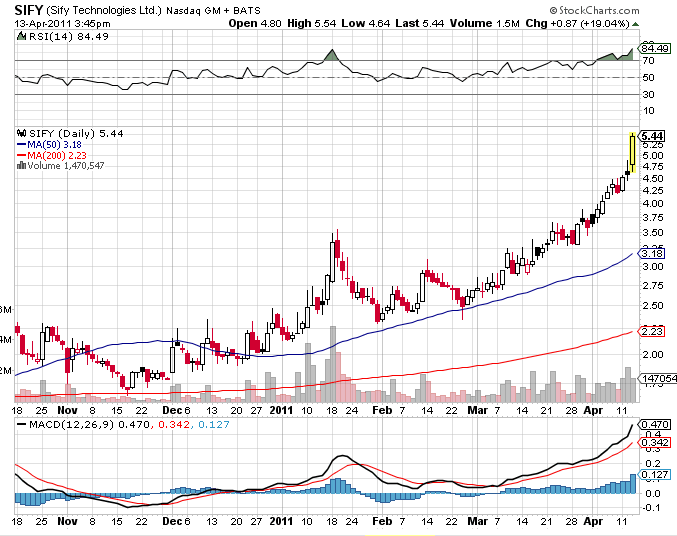This screenshot has height=536, width=677.
Task: Click the Chg +0.87 (+19.04%) value
Action: [x=577, y=23]
